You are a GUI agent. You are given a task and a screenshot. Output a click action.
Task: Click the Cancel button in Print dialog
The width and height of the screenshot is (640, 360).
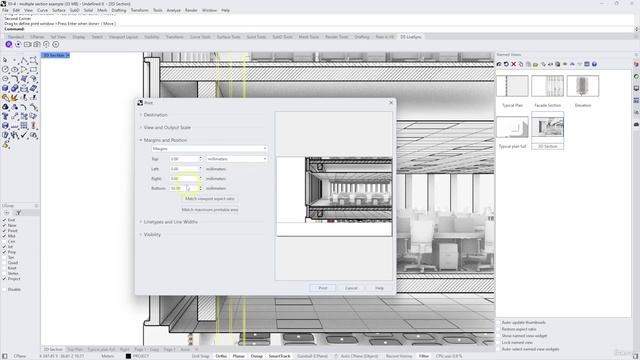click(351, 288)
